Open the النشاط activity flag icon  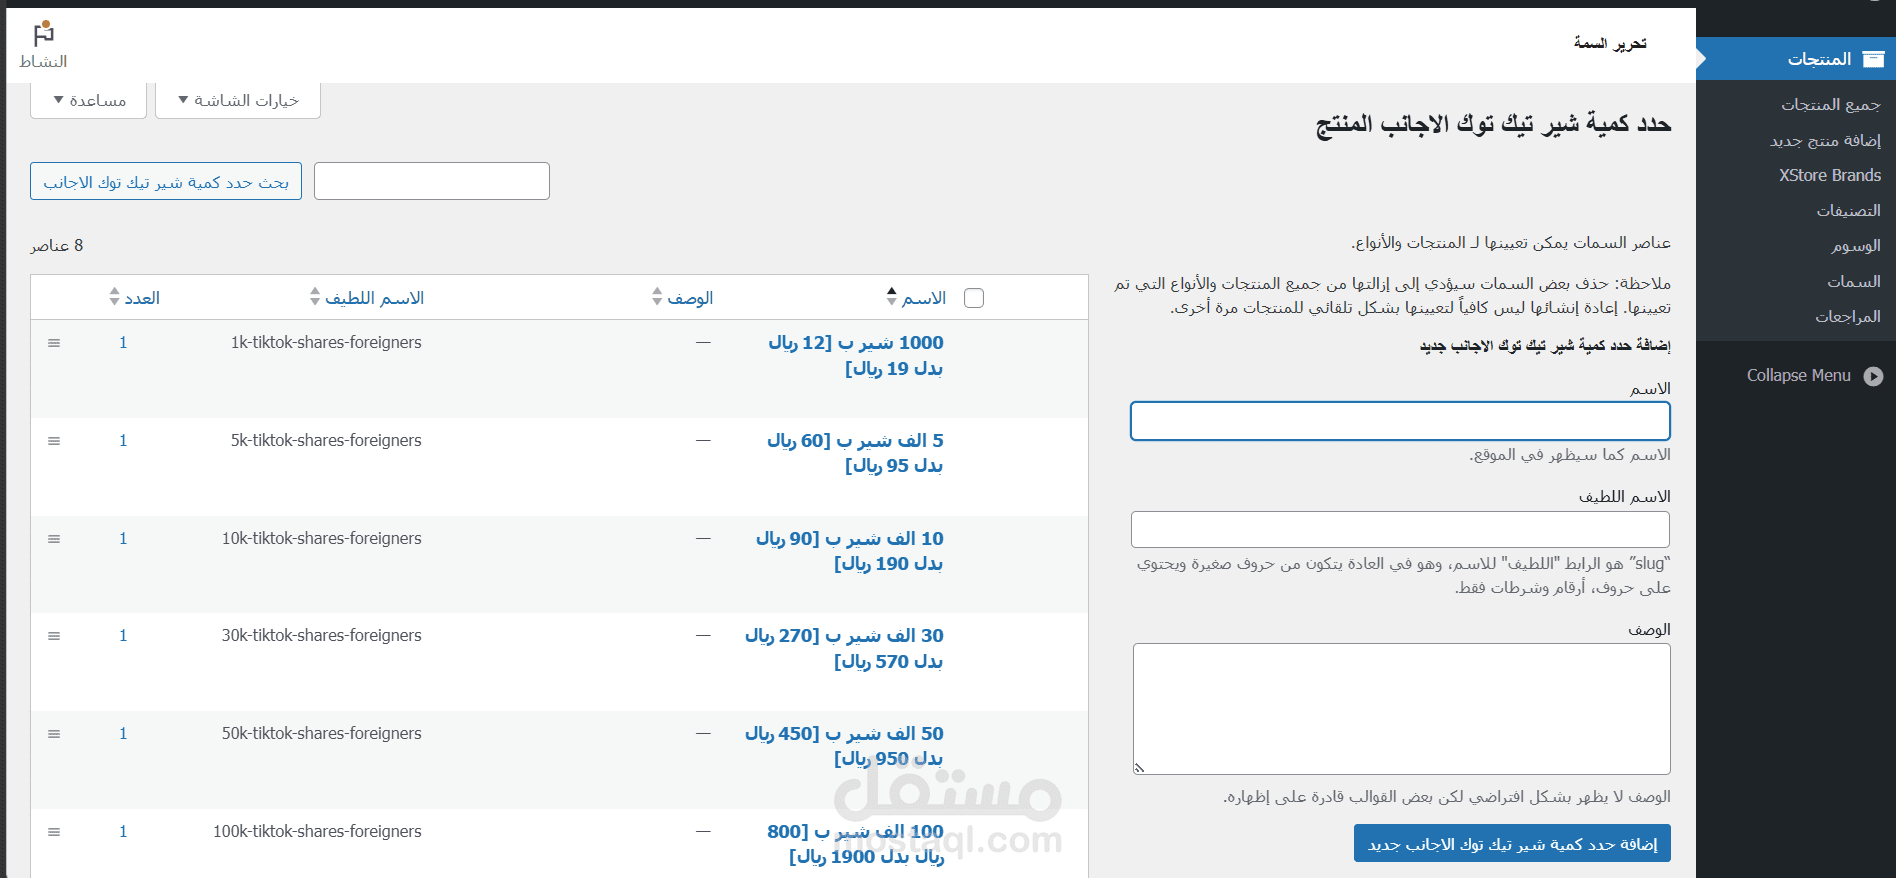pyautogui.click(x=43, y=34)
